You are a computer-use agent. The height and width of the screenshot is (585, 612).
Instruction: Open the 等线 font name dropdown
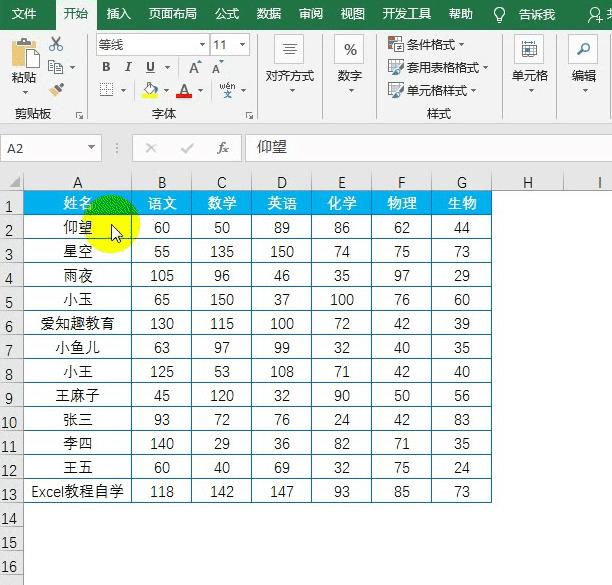tap(203, 45)
